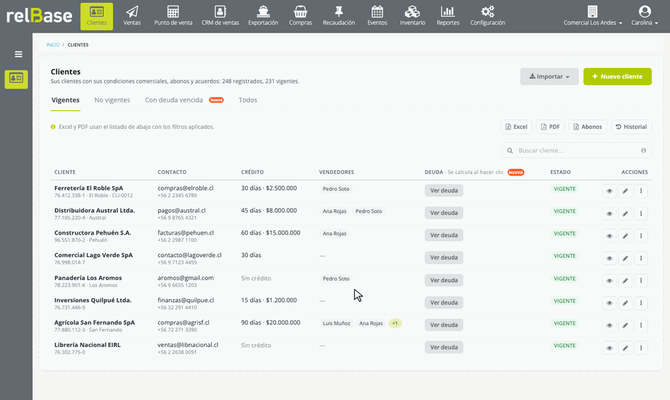Open the Ventas module

(132, 16)
